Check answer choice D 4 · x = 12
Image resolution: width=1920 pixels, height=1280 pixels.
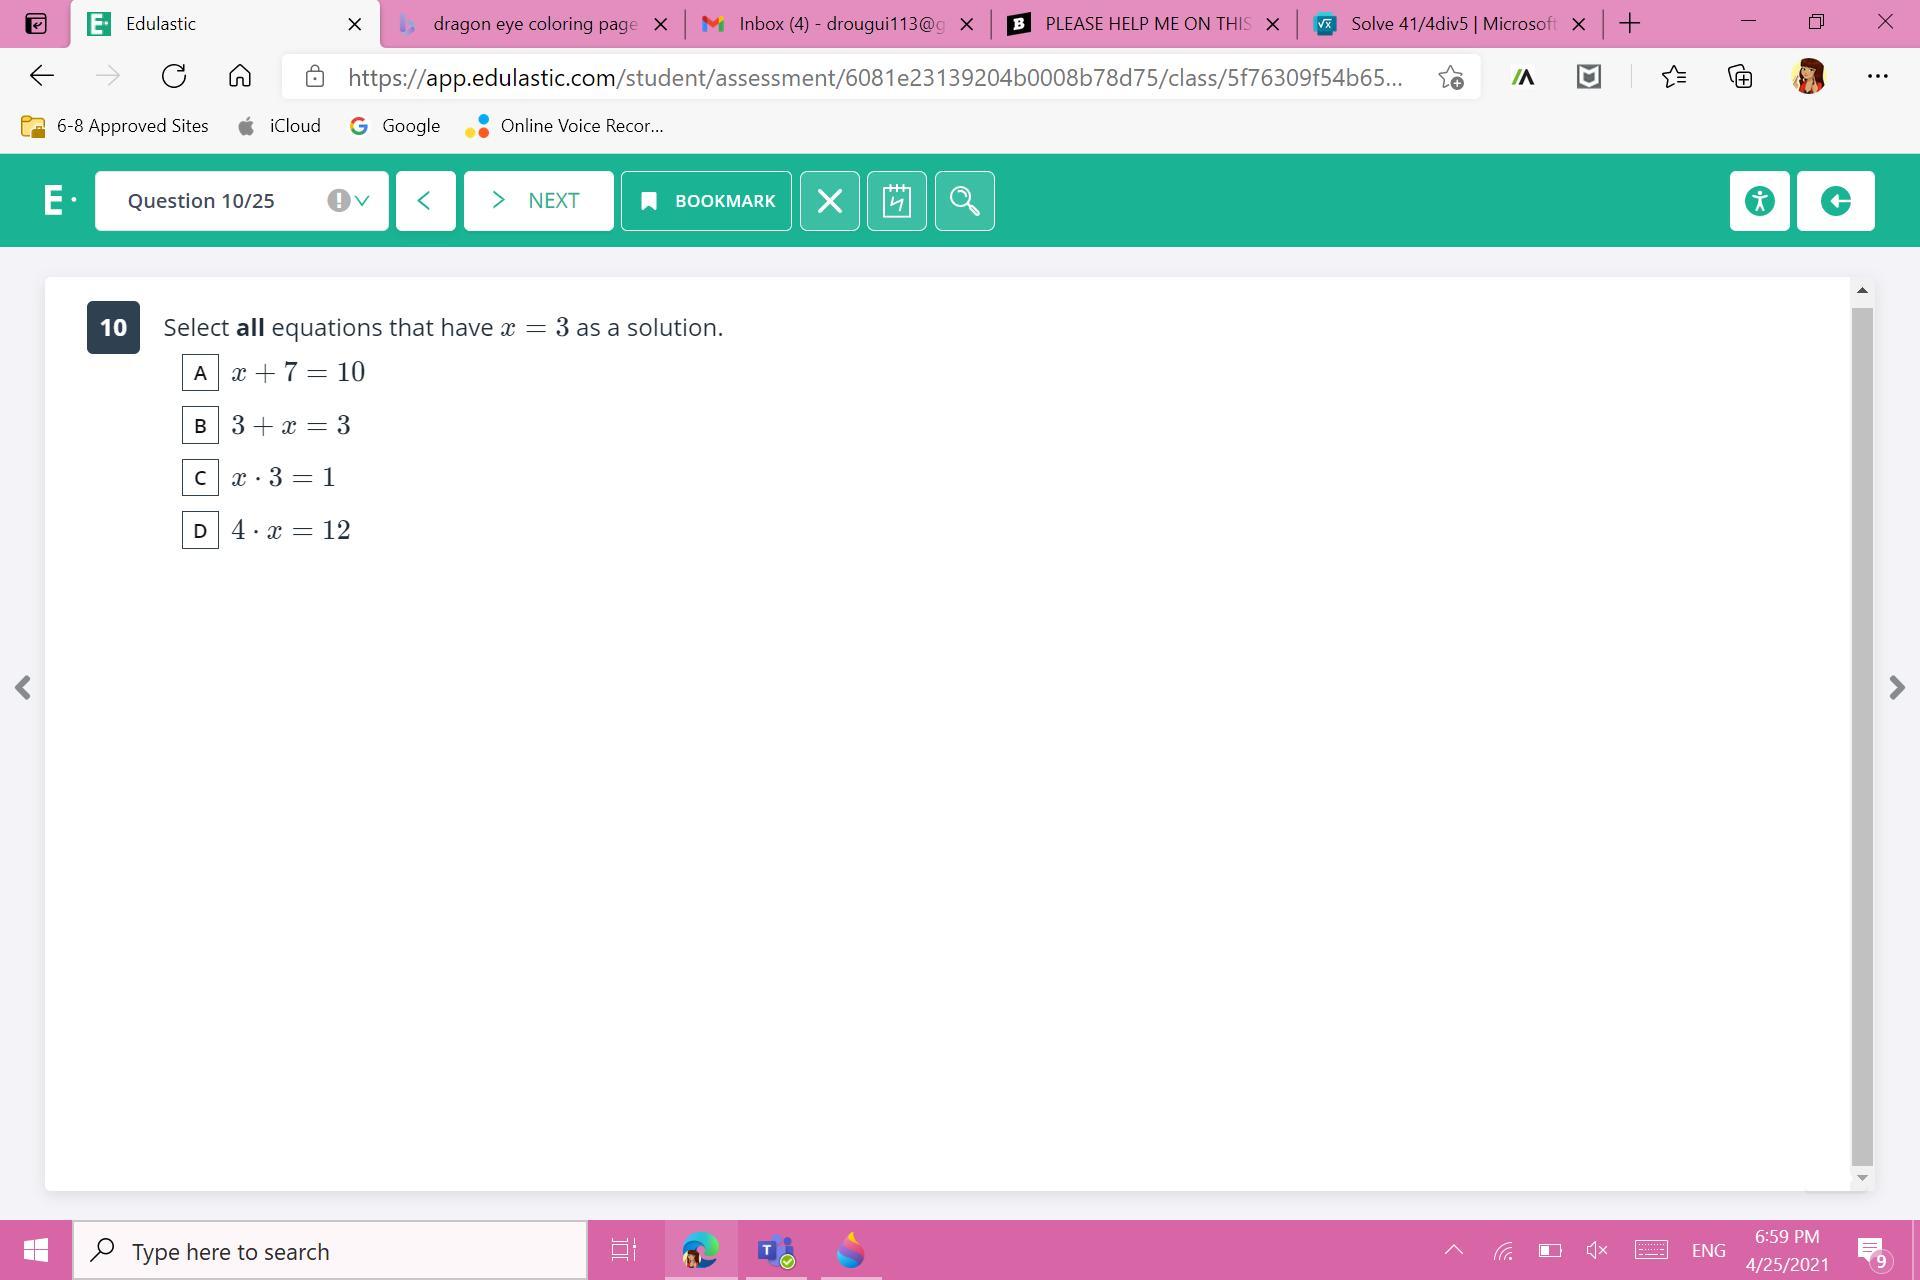click(200, 530)
